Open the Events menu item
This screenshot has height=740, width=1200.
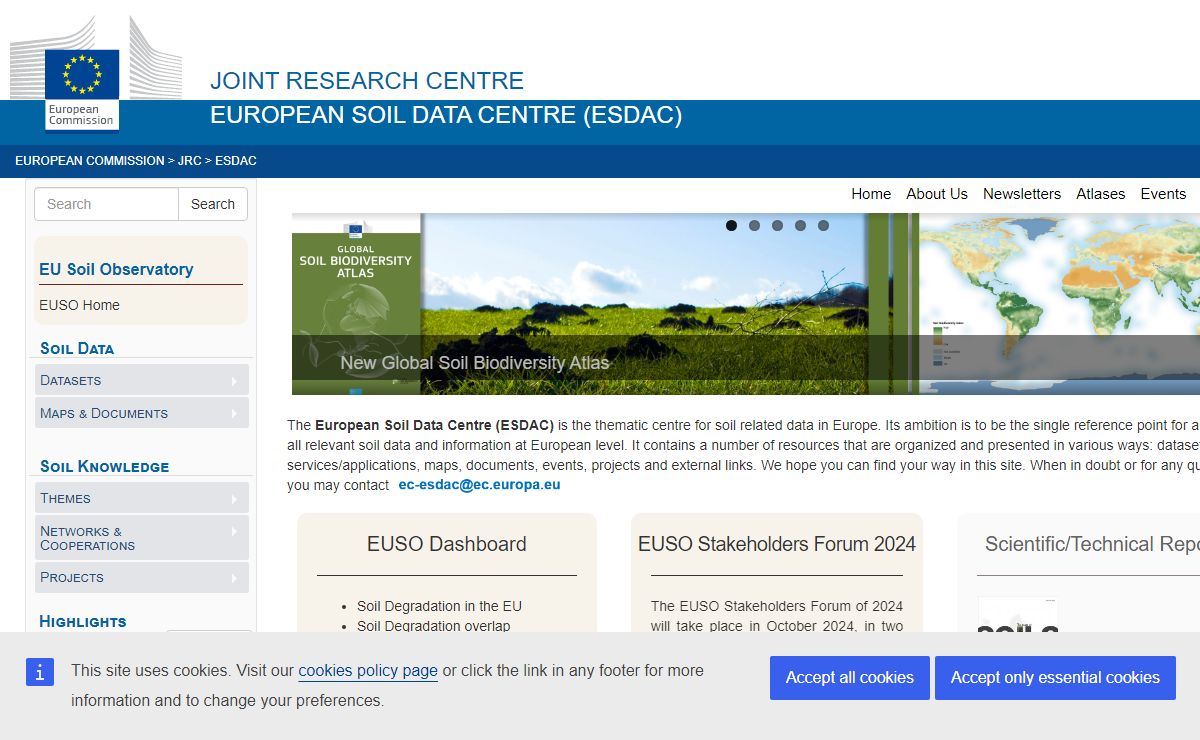click(1163, 194)
